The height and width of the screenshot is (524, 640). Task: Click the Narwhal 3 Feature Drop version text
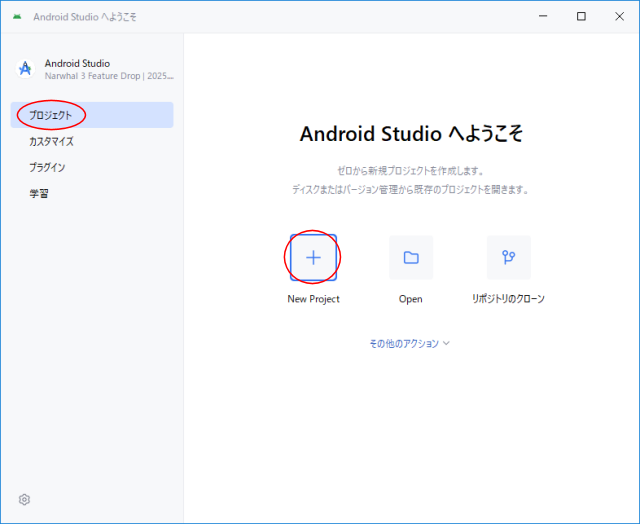109,75
